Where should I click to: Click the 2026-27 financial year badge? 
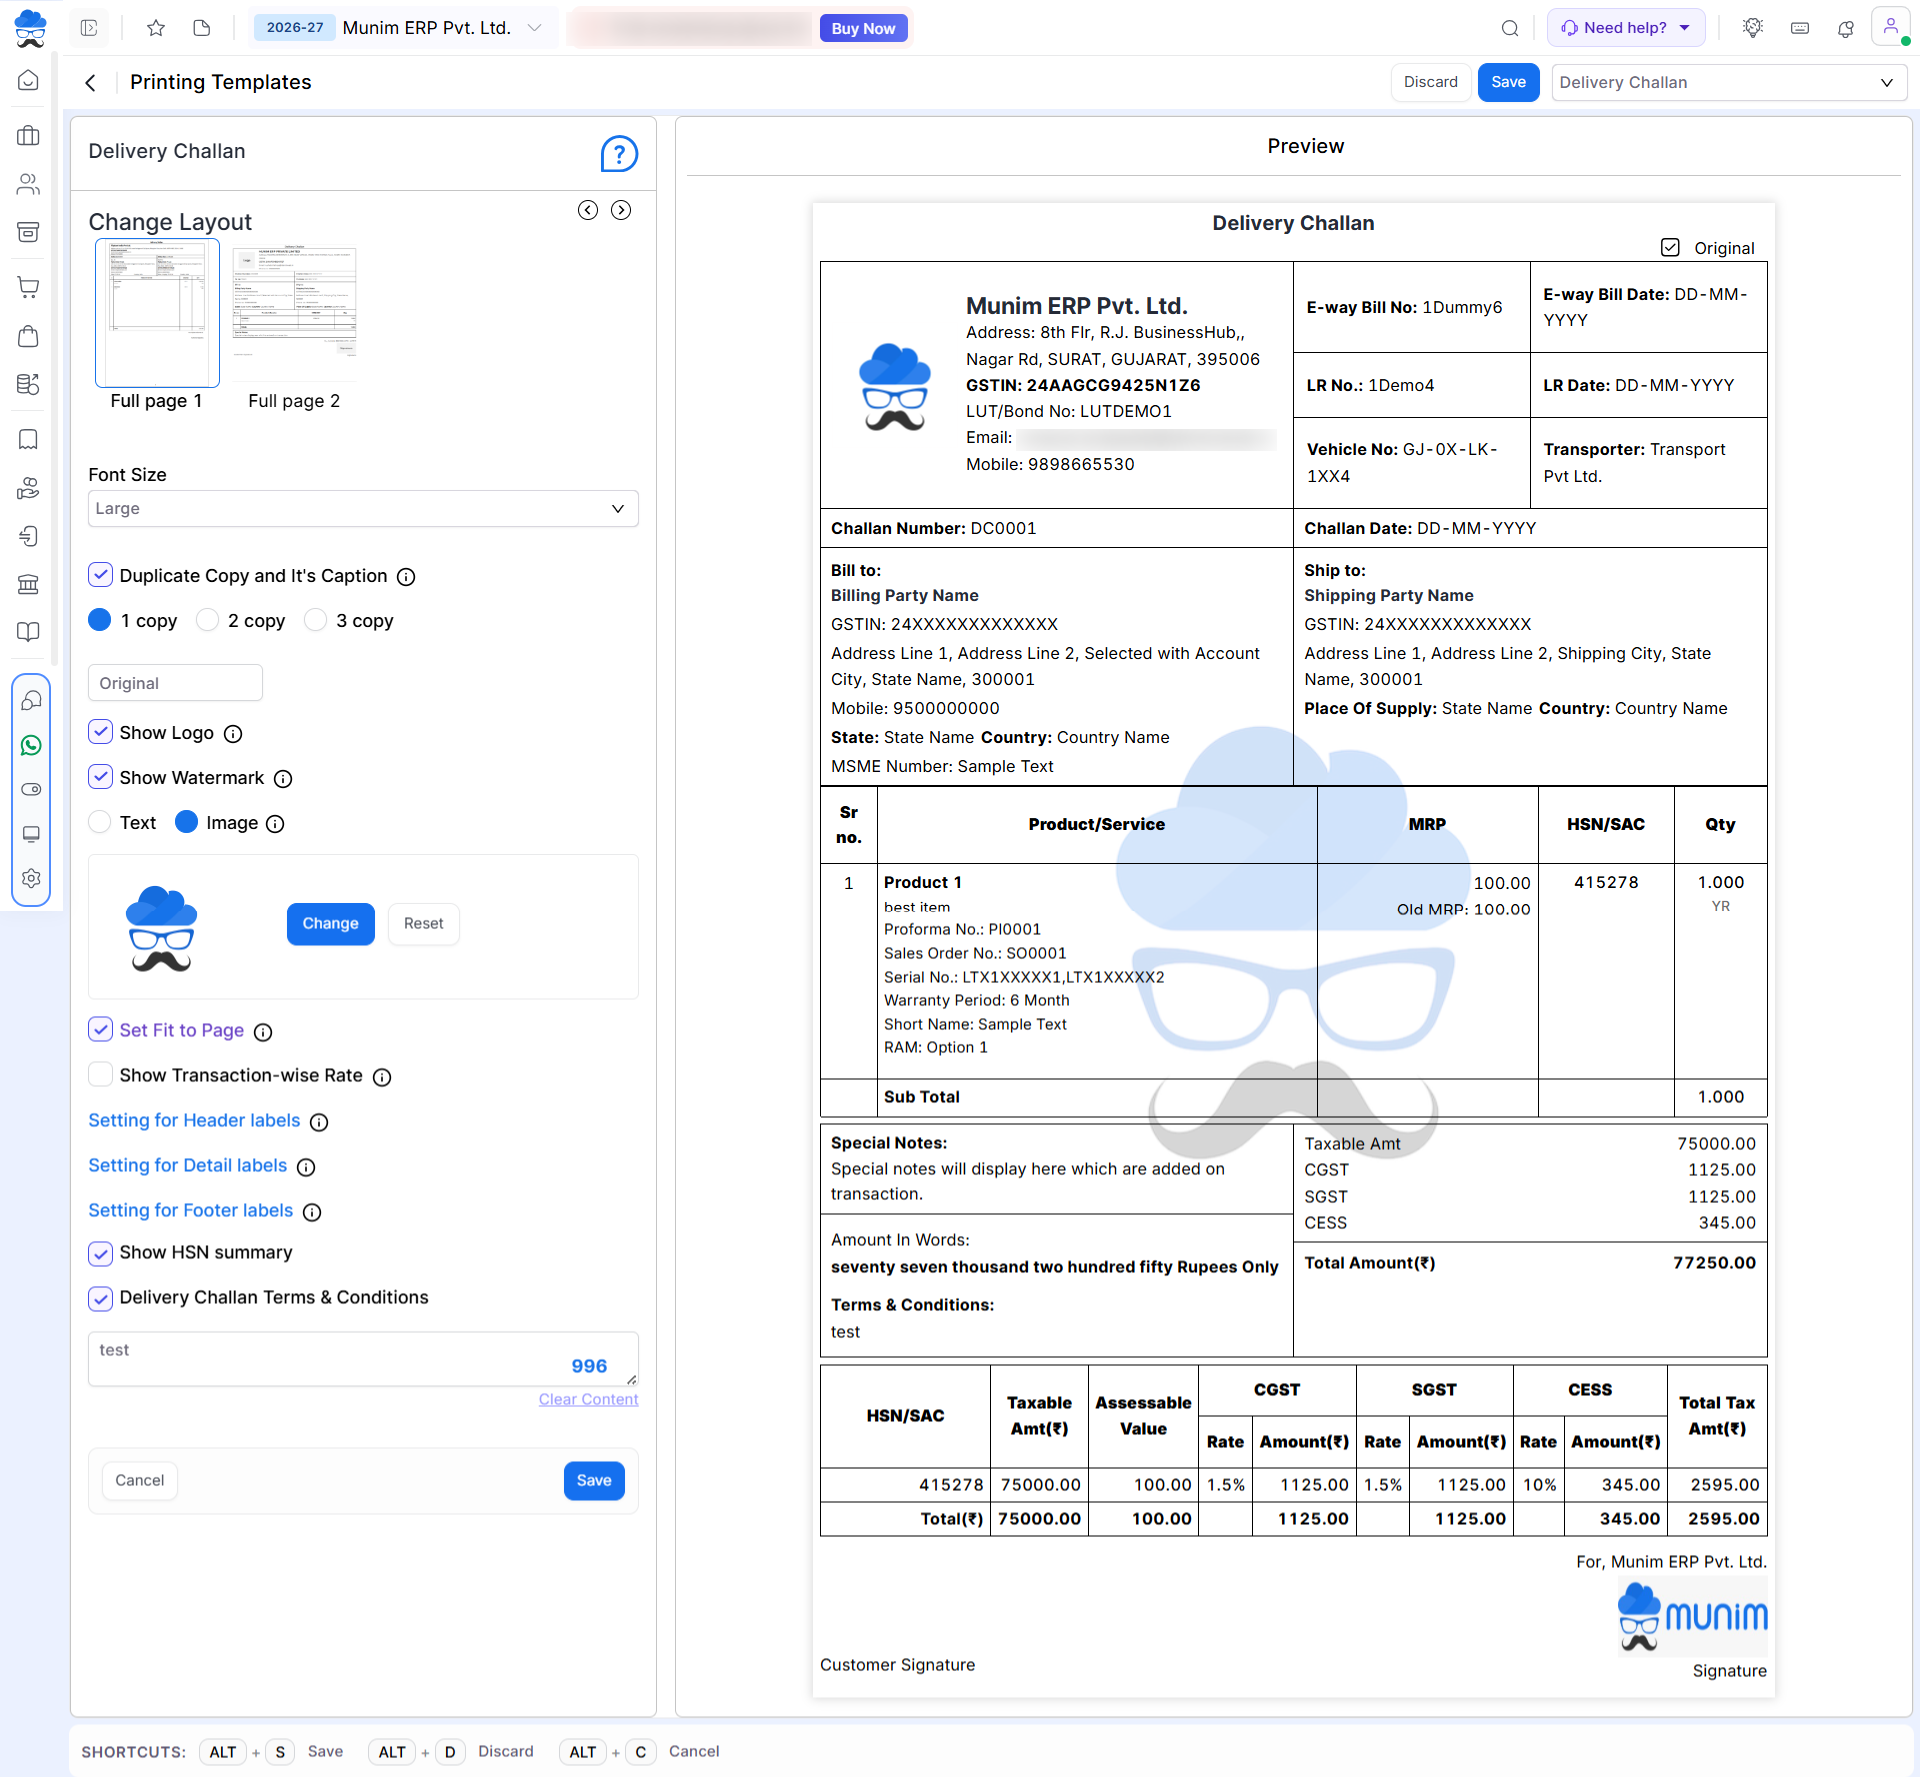pos(294,28)
